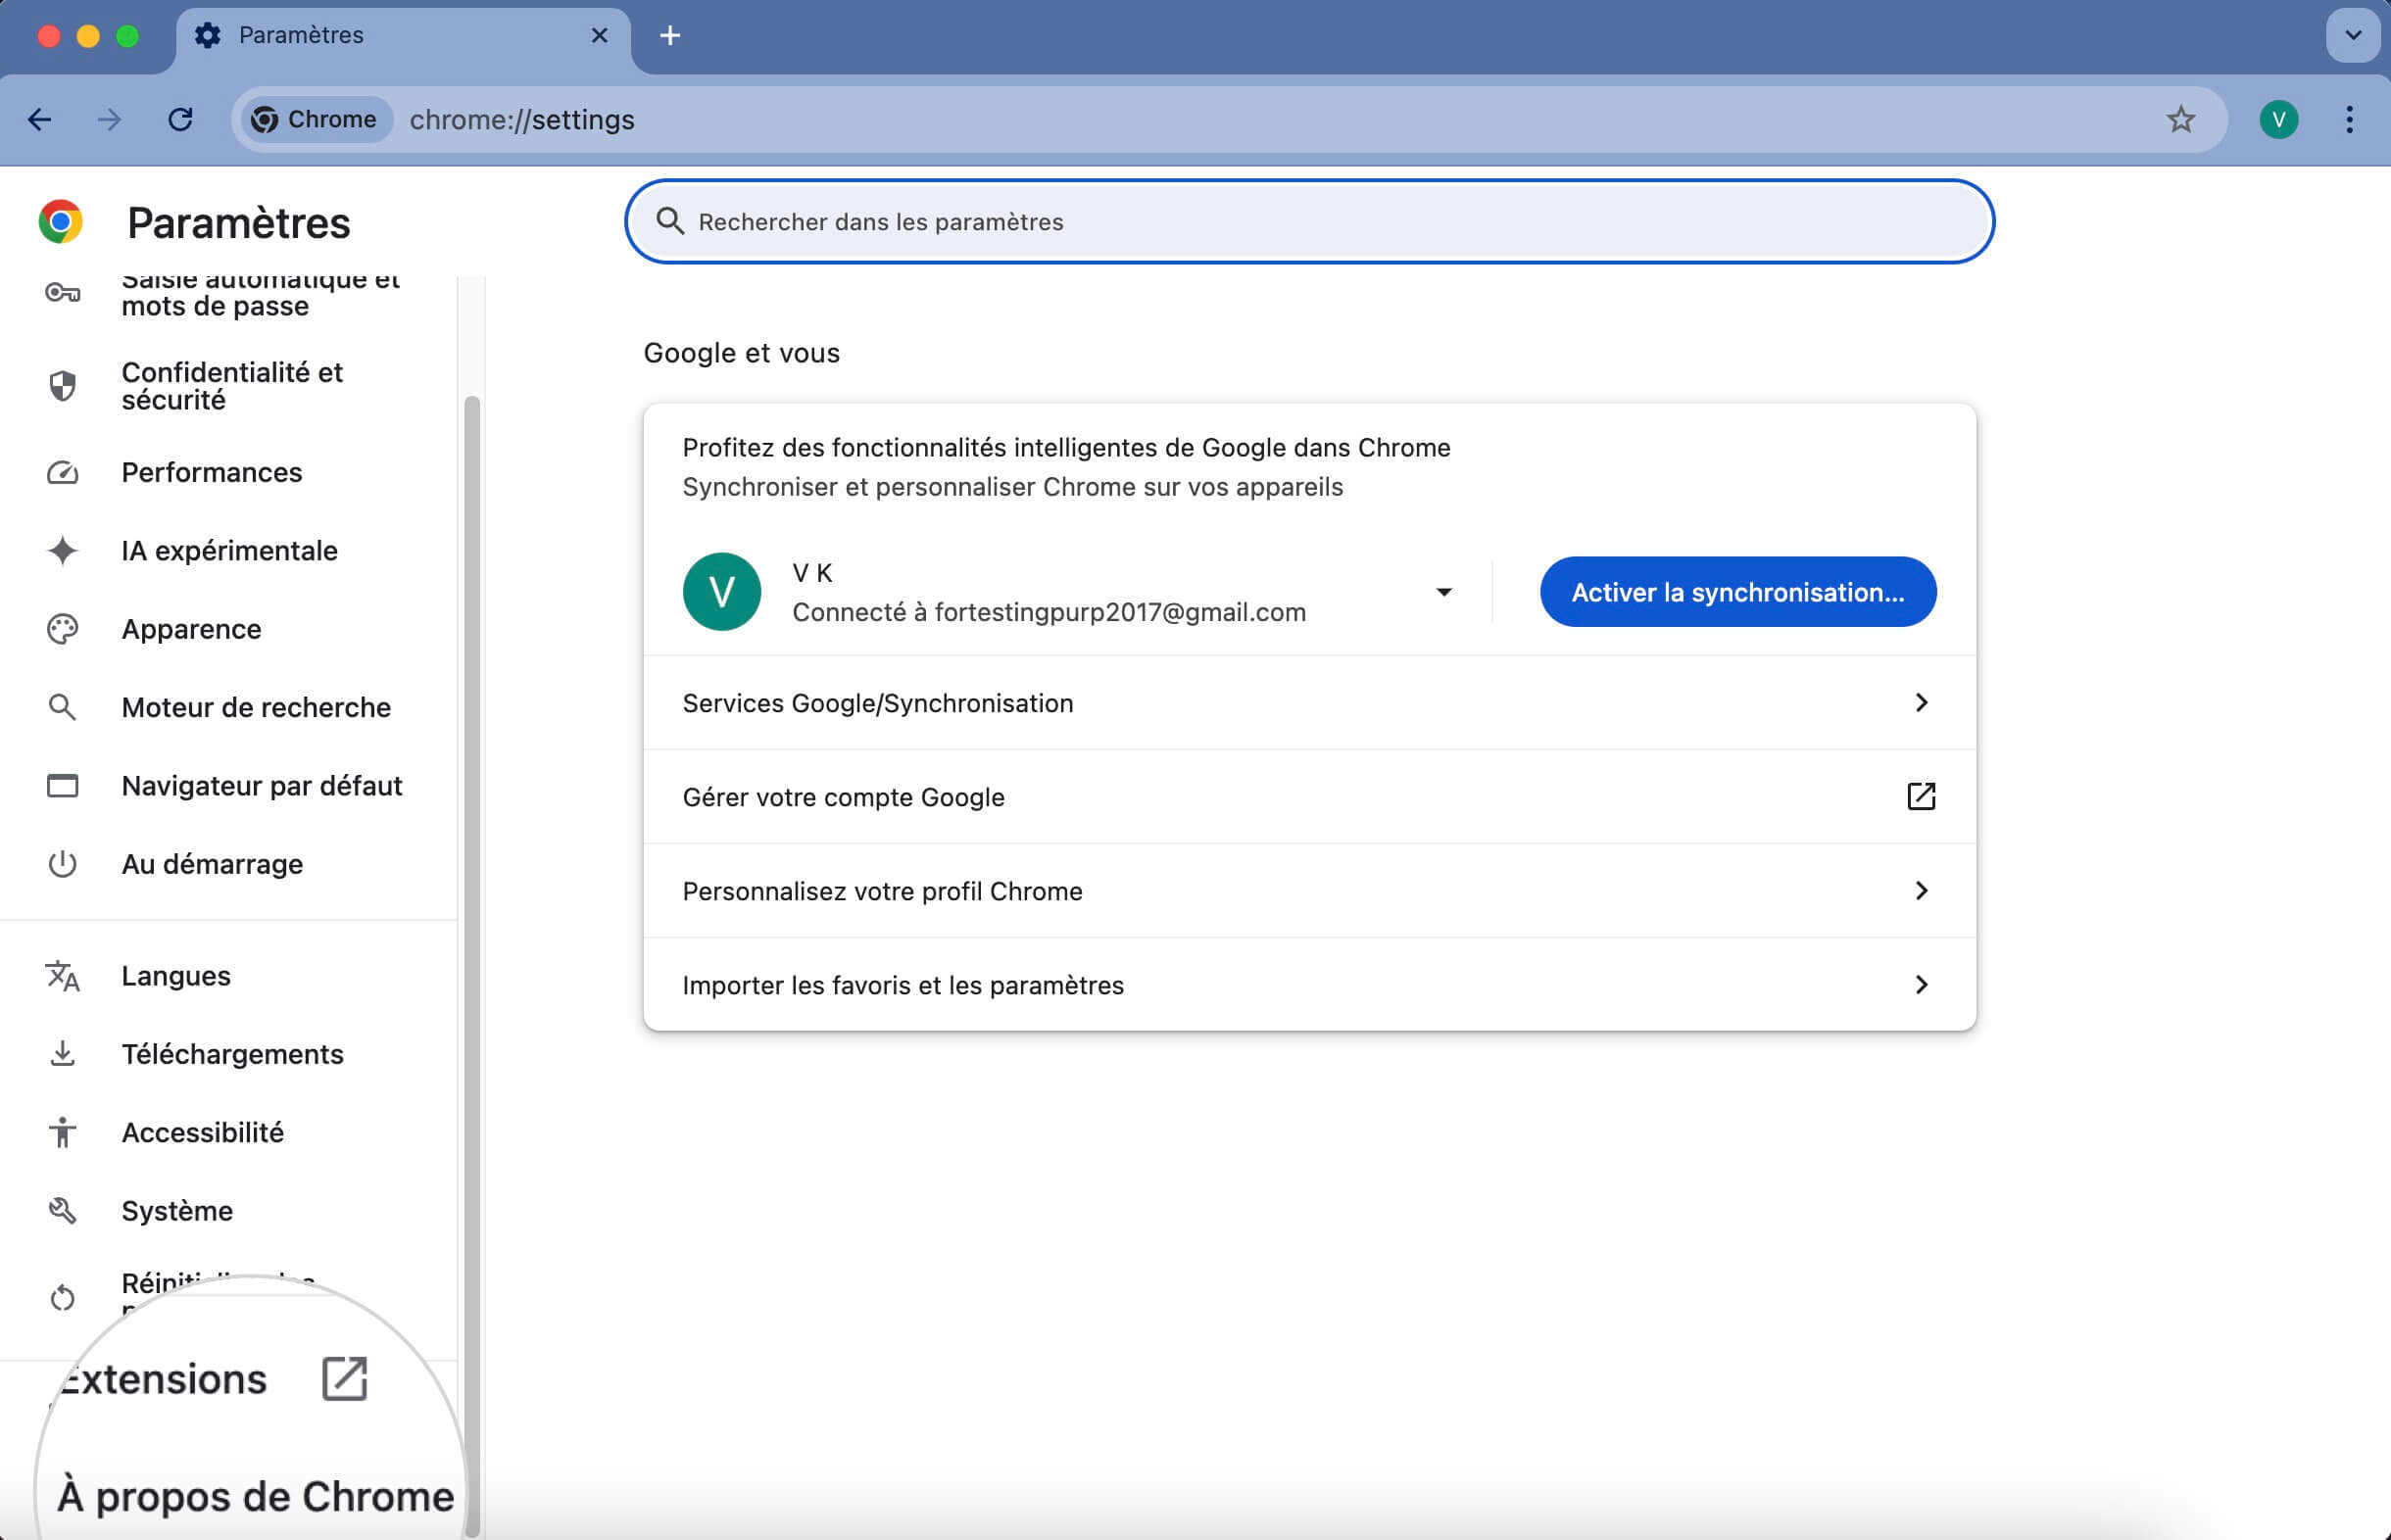Close the Paramètres tab
This screenshot has width=2391, height=1540.
pos(599,36)
